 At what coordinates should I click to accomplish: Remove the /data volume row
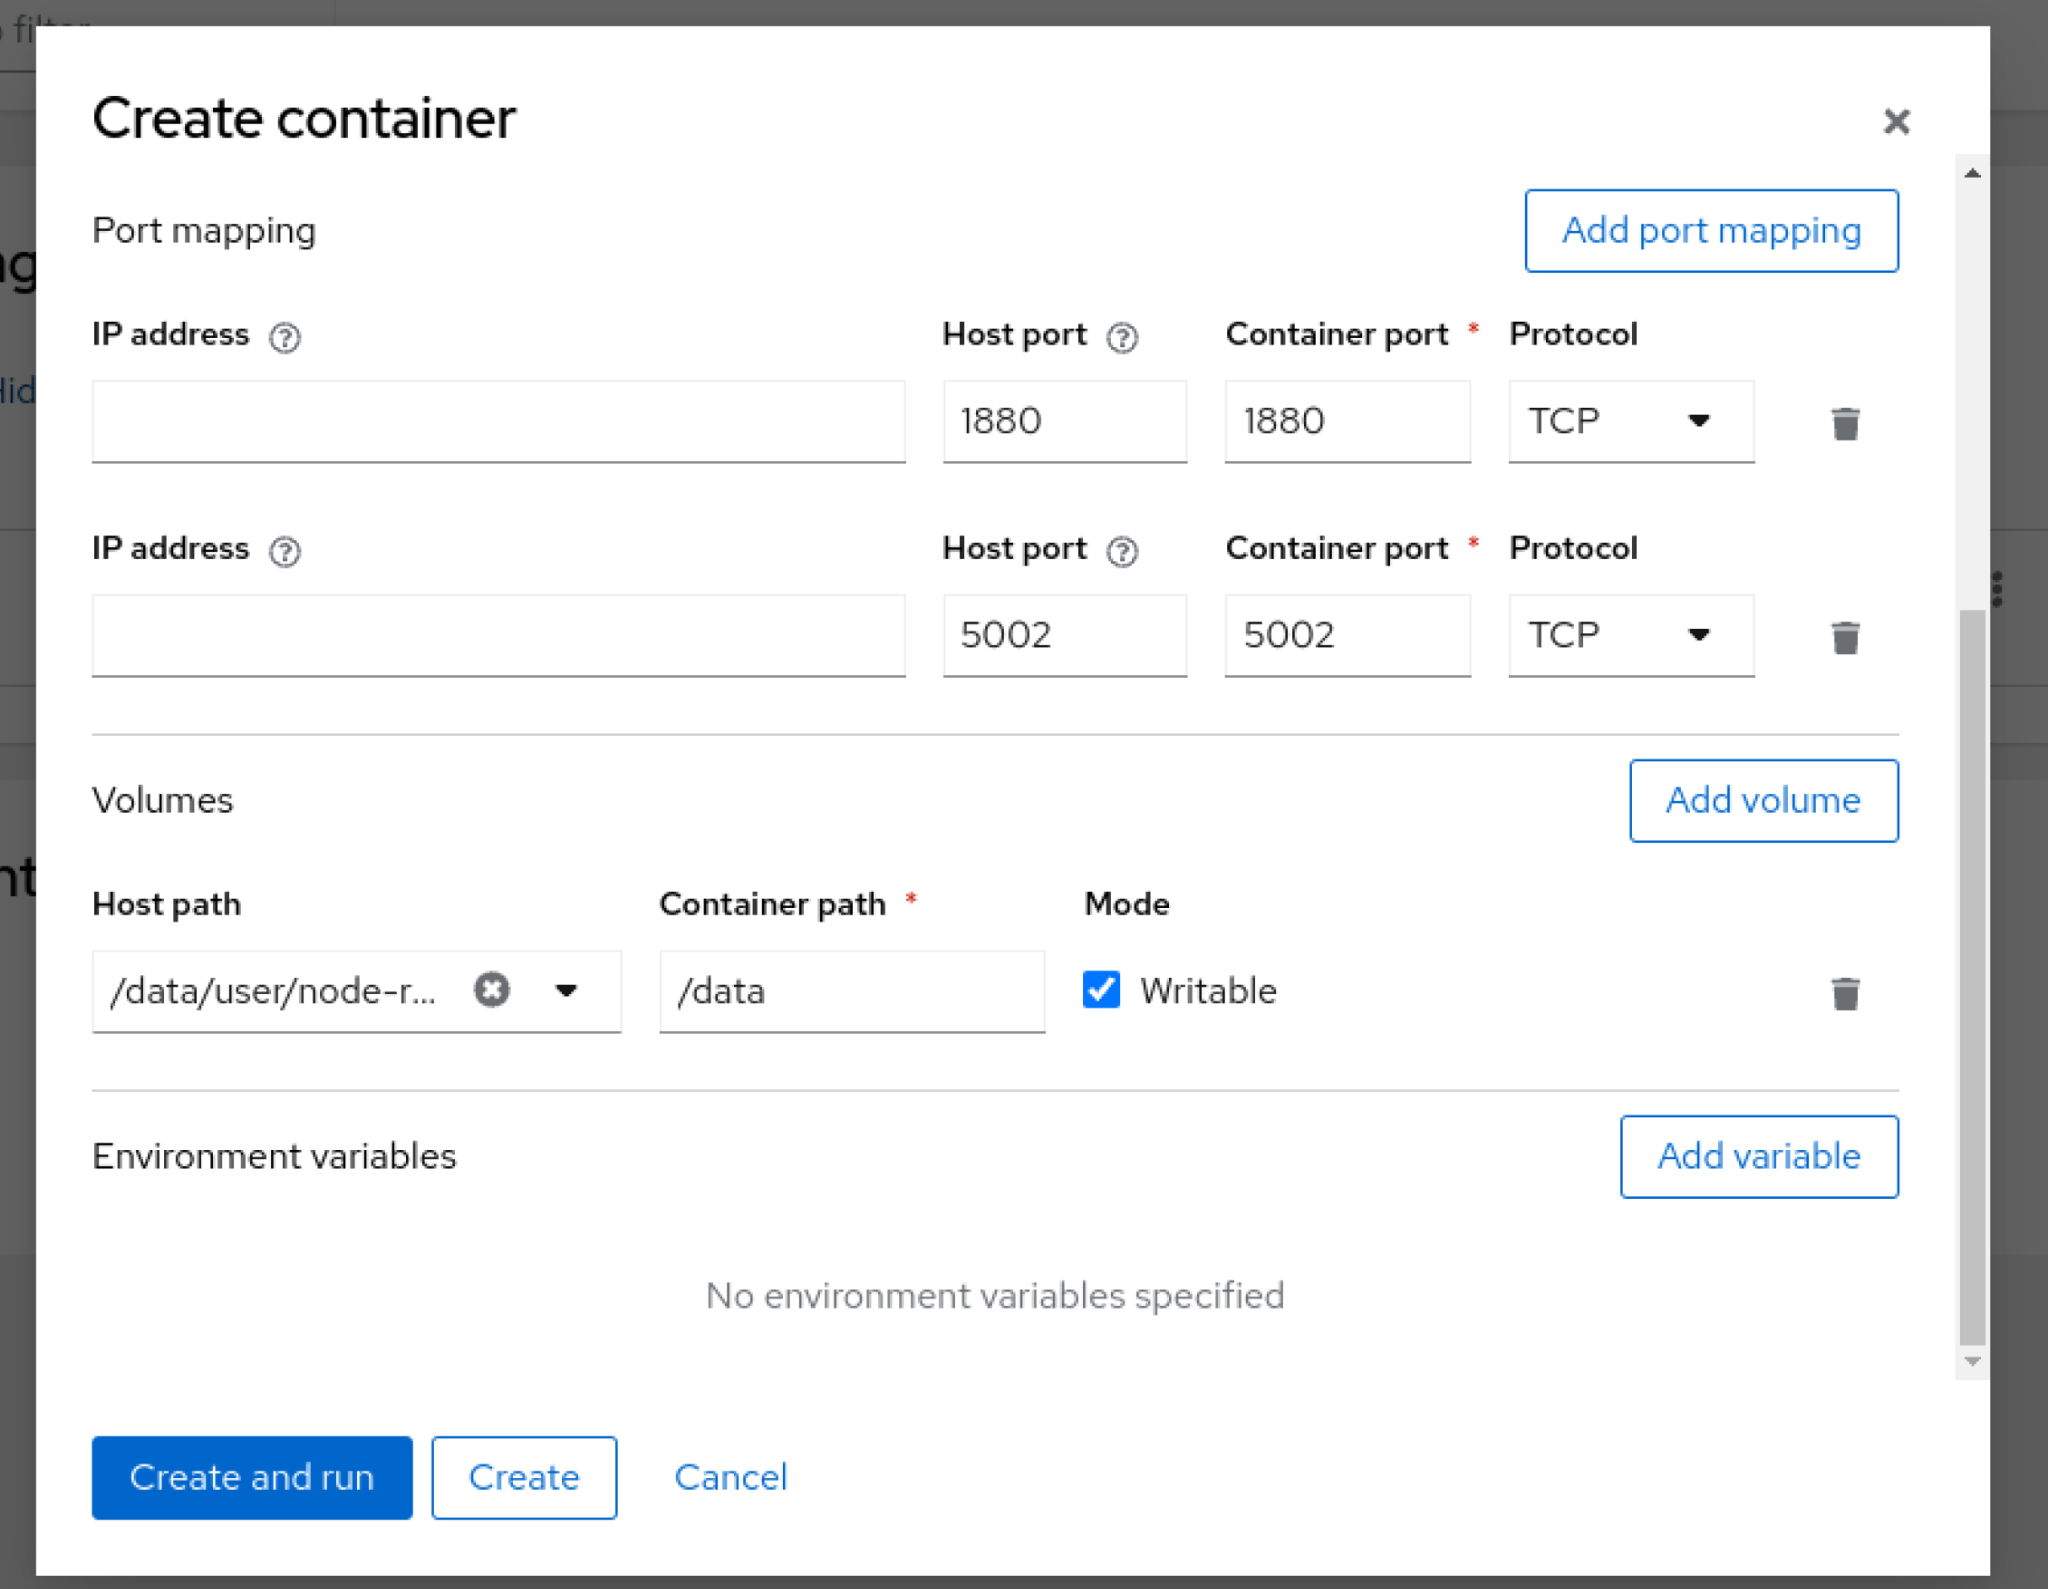point(1844,993)
